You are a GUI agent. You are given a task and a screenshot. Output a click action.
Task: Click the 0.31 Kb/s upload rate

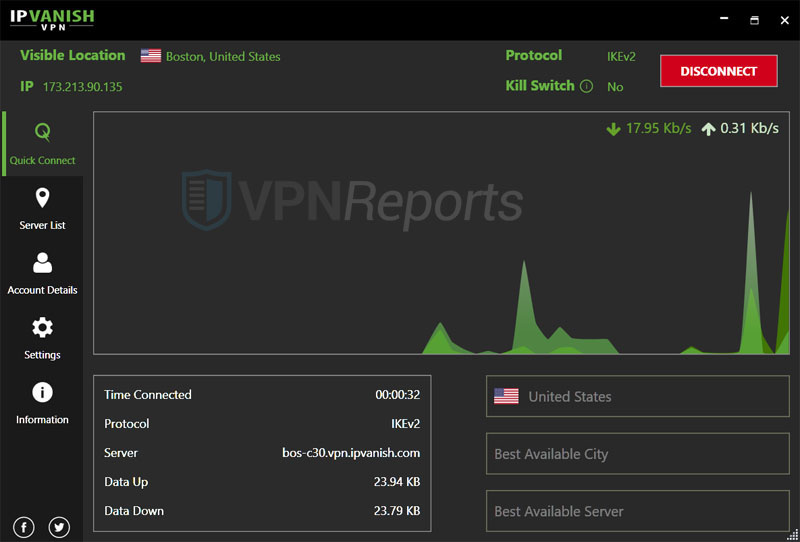[x=749, y=128]
